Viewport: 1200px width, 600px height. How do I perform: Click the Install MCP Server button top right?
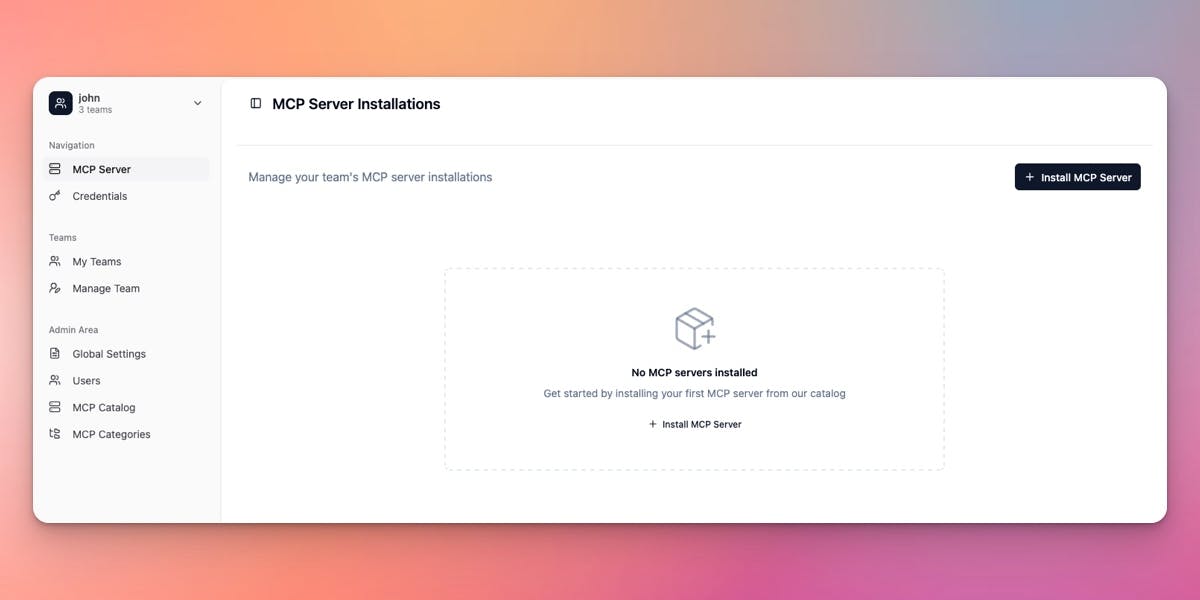[1078, 176]
